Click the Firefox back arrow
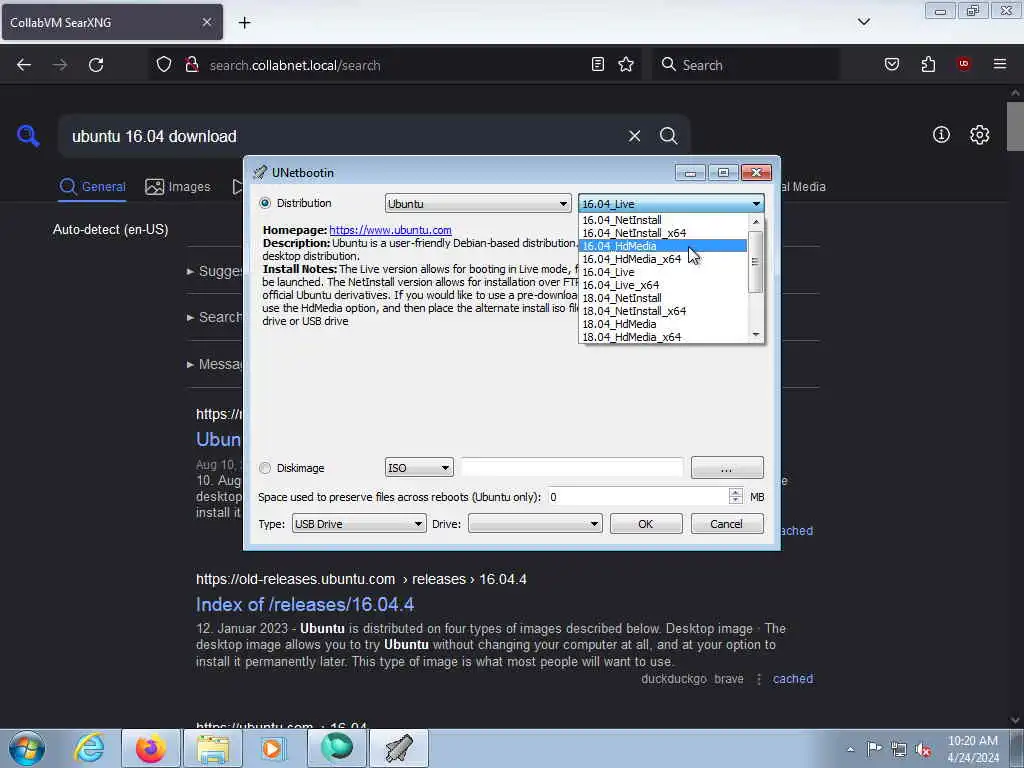 click(x=24, y=65)
